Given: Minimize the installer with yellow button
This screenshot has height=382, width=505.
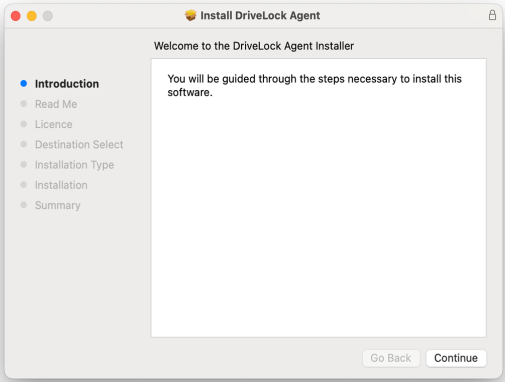Looking at the screenshot, I should tap(32, 16).
